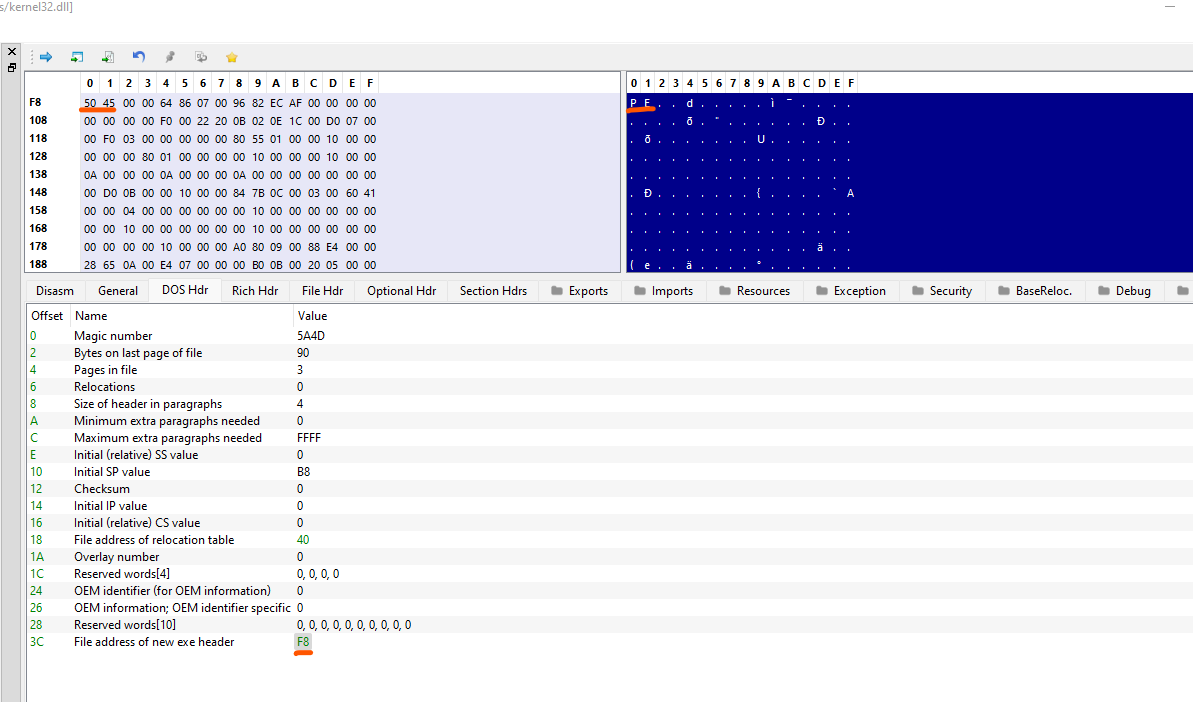
Task: Click the gray pushpin icon
Action: point(170,57)
